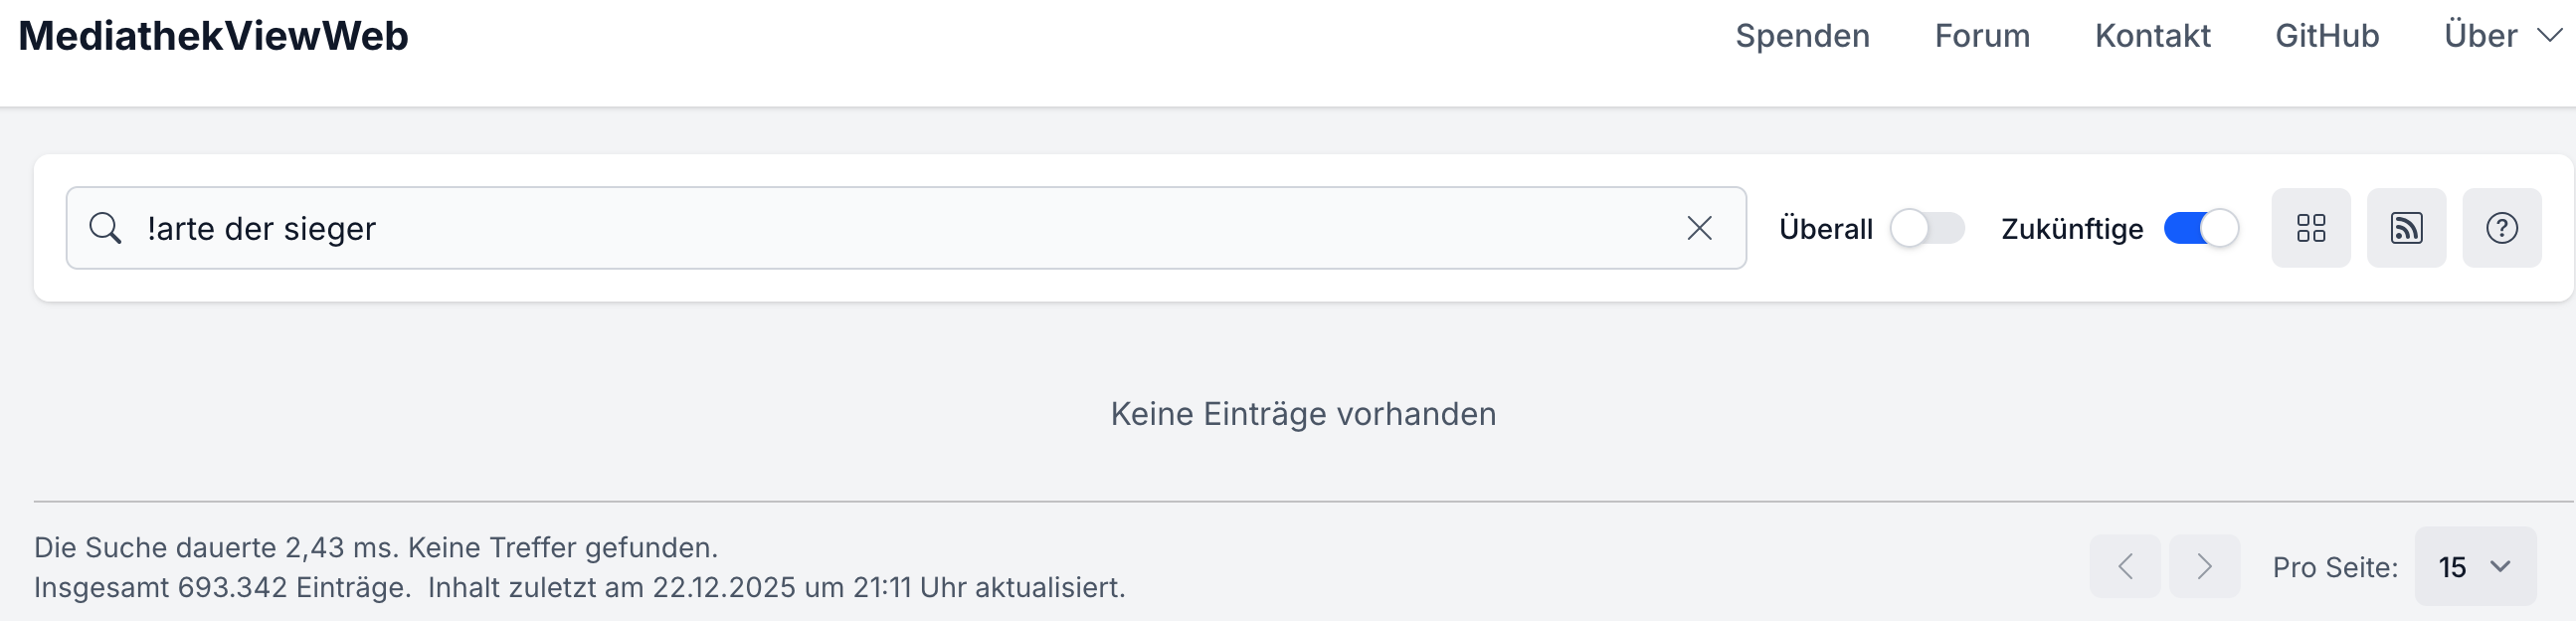Open the Forum navigation item
Viewport: 2576px width, 621px height.
click(1982, 36)
